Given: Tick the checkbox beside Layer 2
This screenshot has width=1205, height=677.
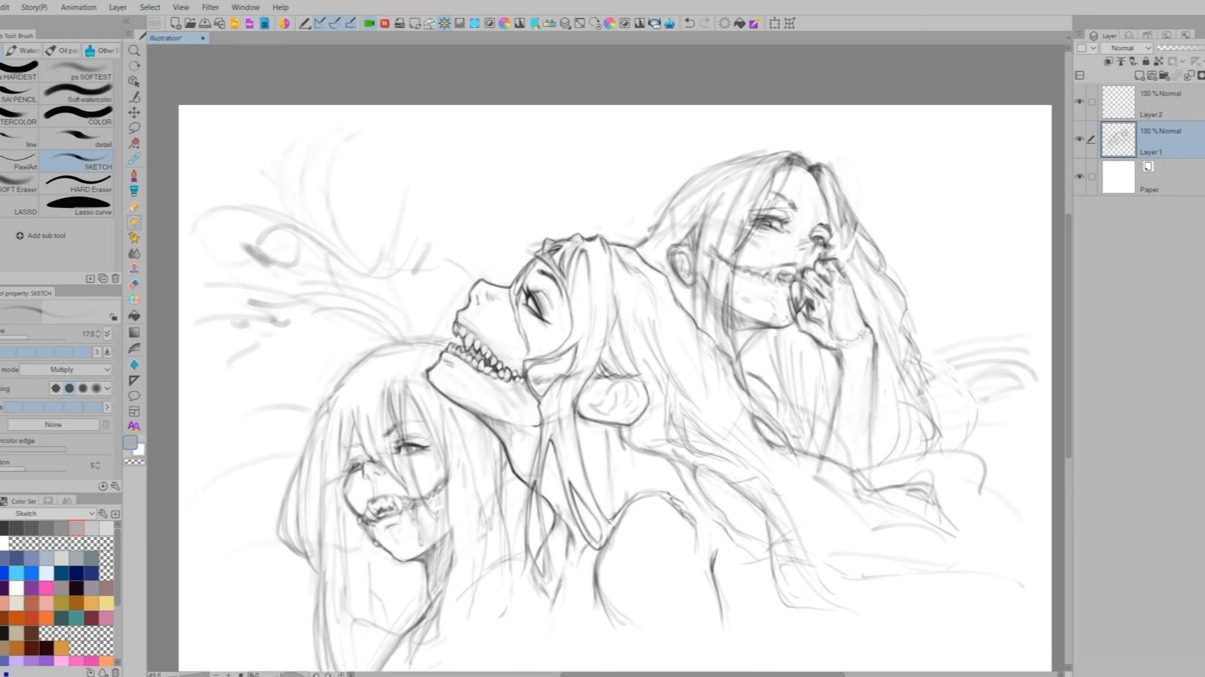Looking at the screenshot, I should click(x=1092, y=102).
